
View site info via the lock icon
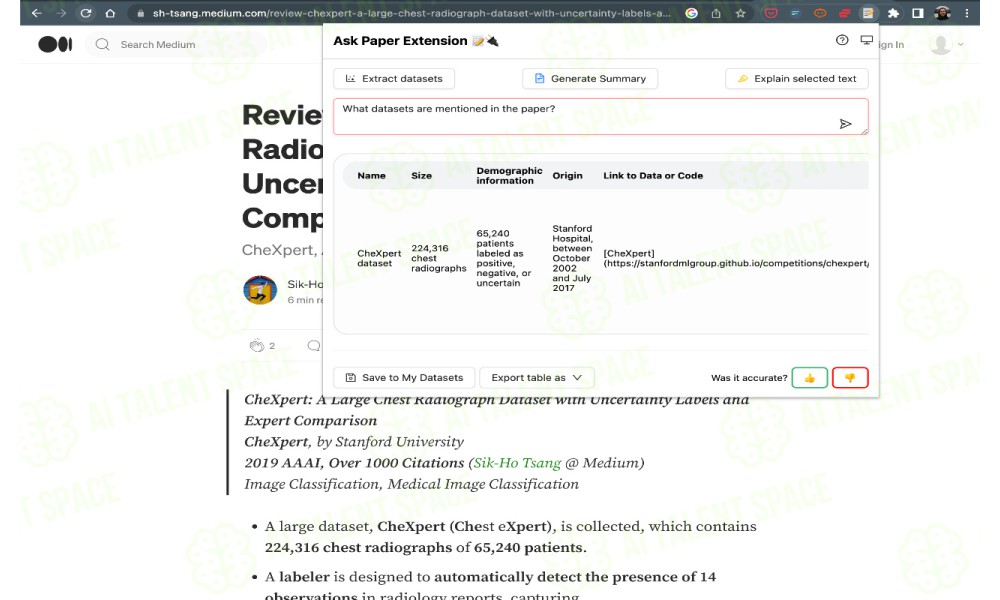click(x=140, y=13)
